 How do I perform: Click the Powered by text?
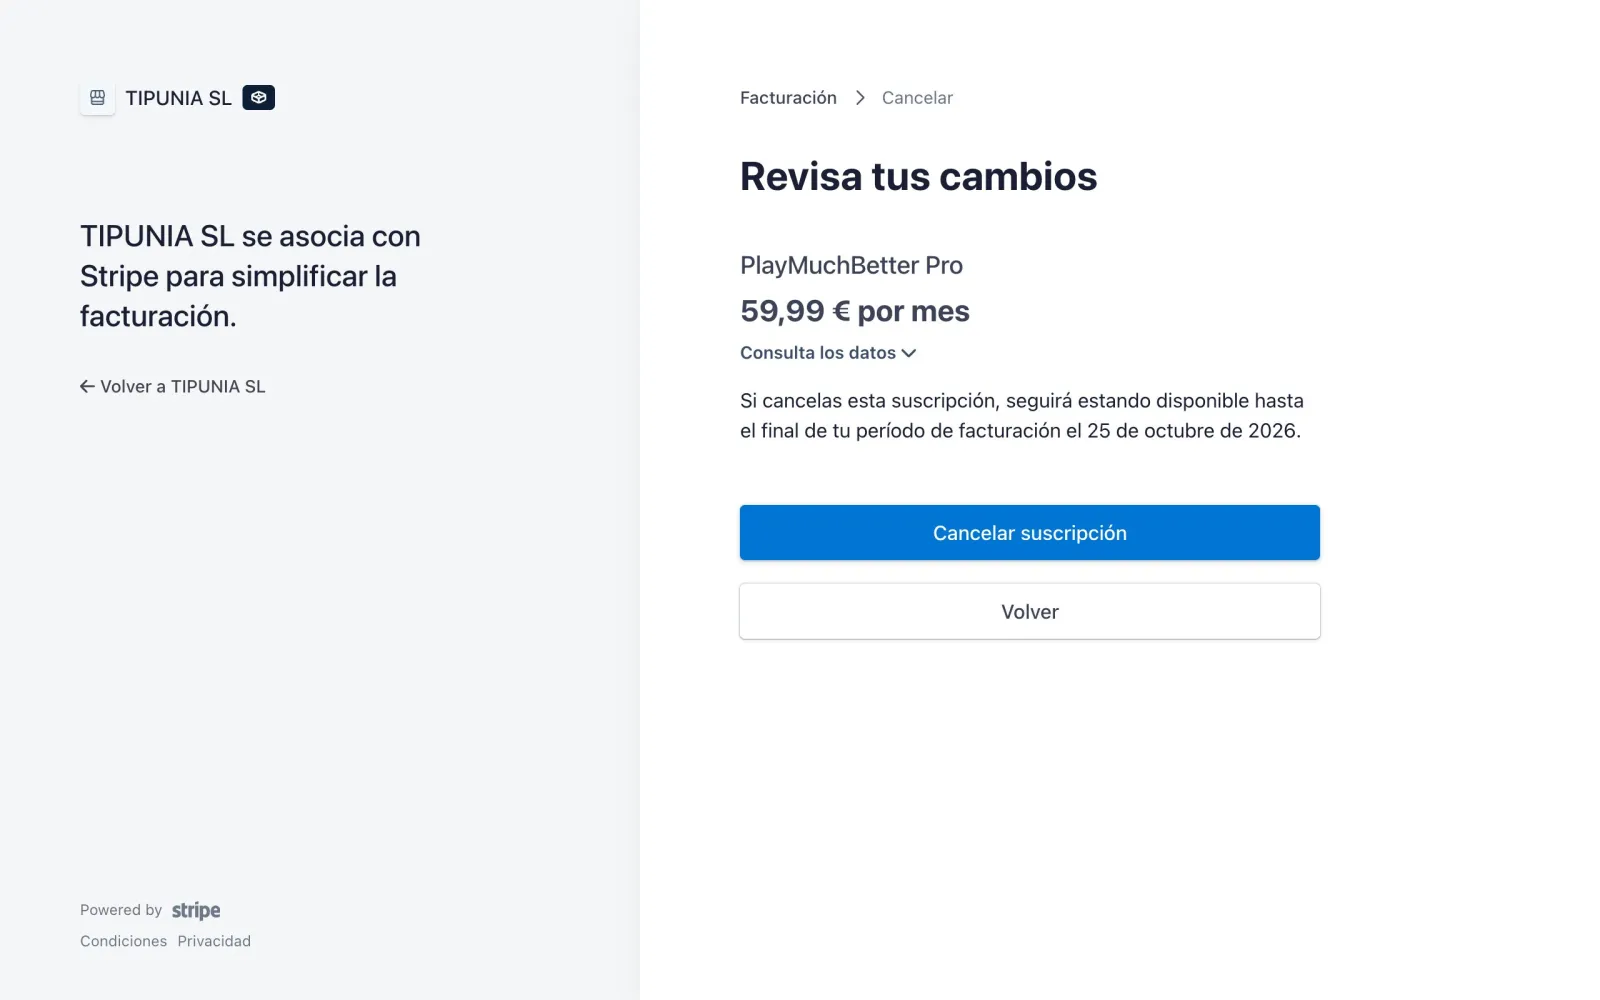pos(121,910)
